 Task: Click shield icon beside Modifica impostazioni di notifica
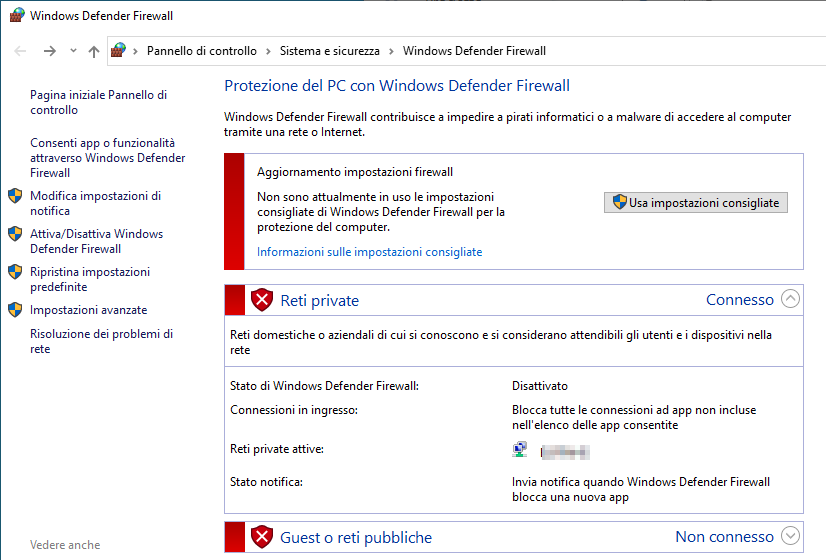pos(15,196)
